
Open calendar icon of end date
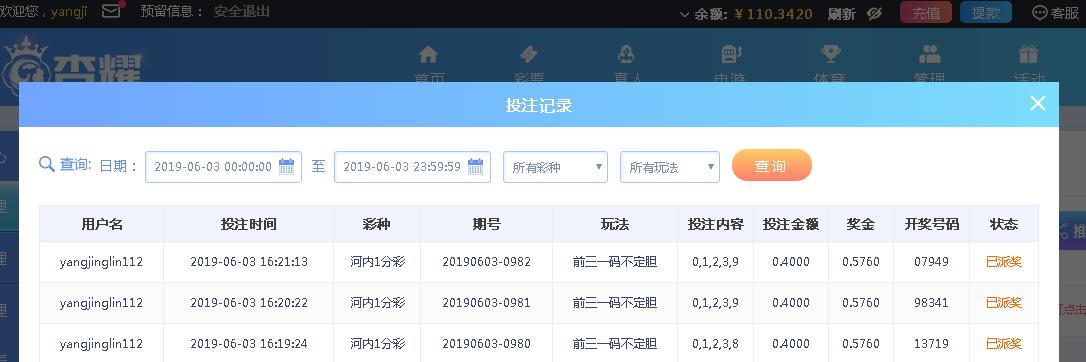pos(476,166)
